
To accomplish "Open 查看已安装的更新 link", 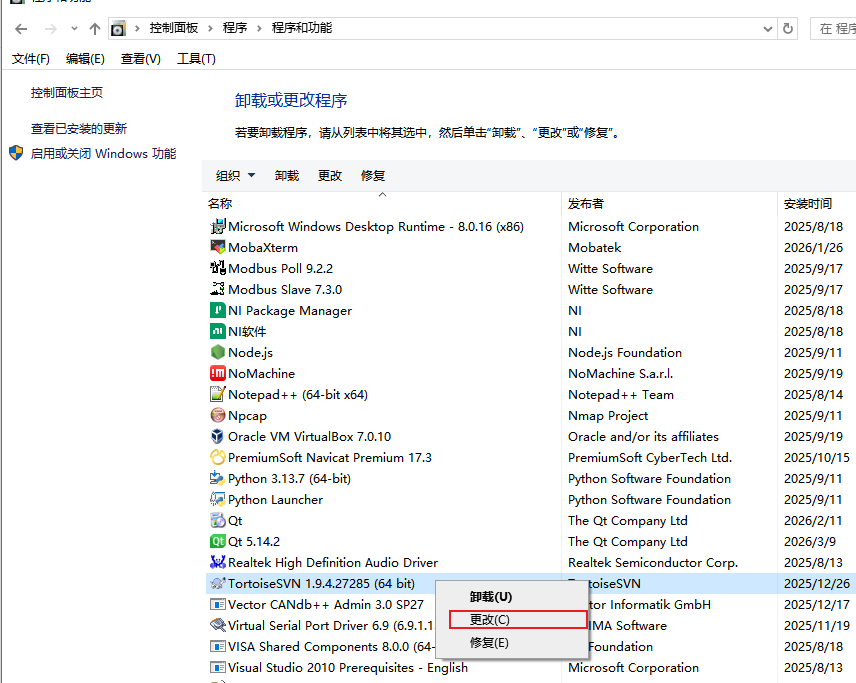I will [x=79, y=129].
